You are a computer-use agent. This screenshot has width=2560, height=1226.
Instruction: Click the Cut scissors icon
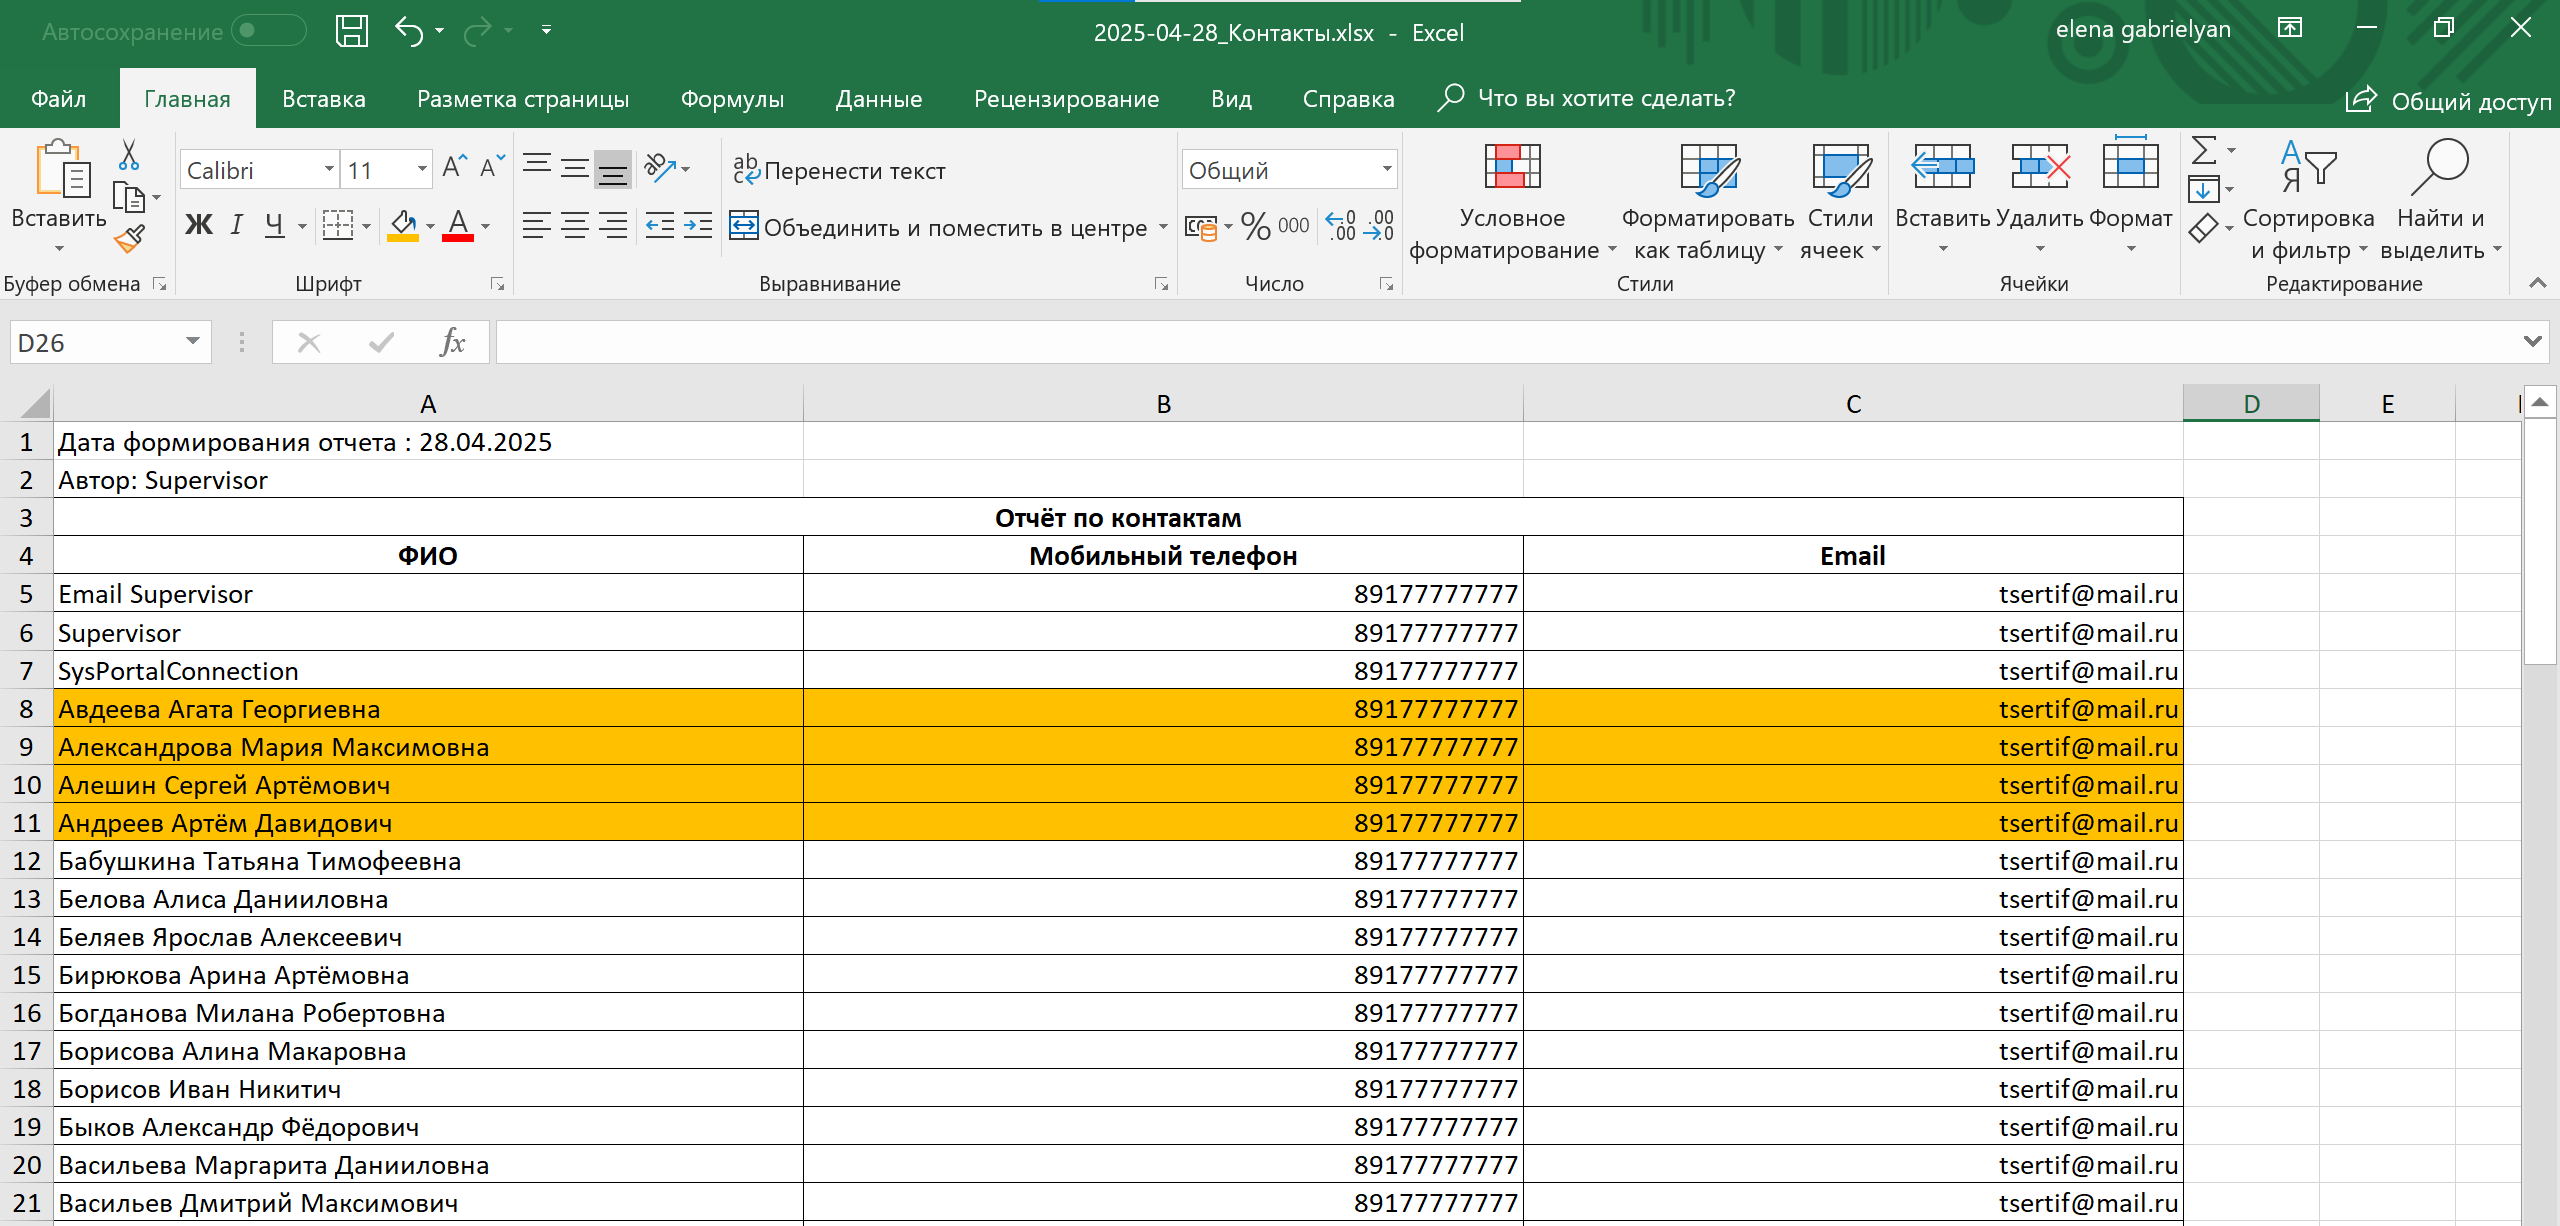click(x=129, y=155)
